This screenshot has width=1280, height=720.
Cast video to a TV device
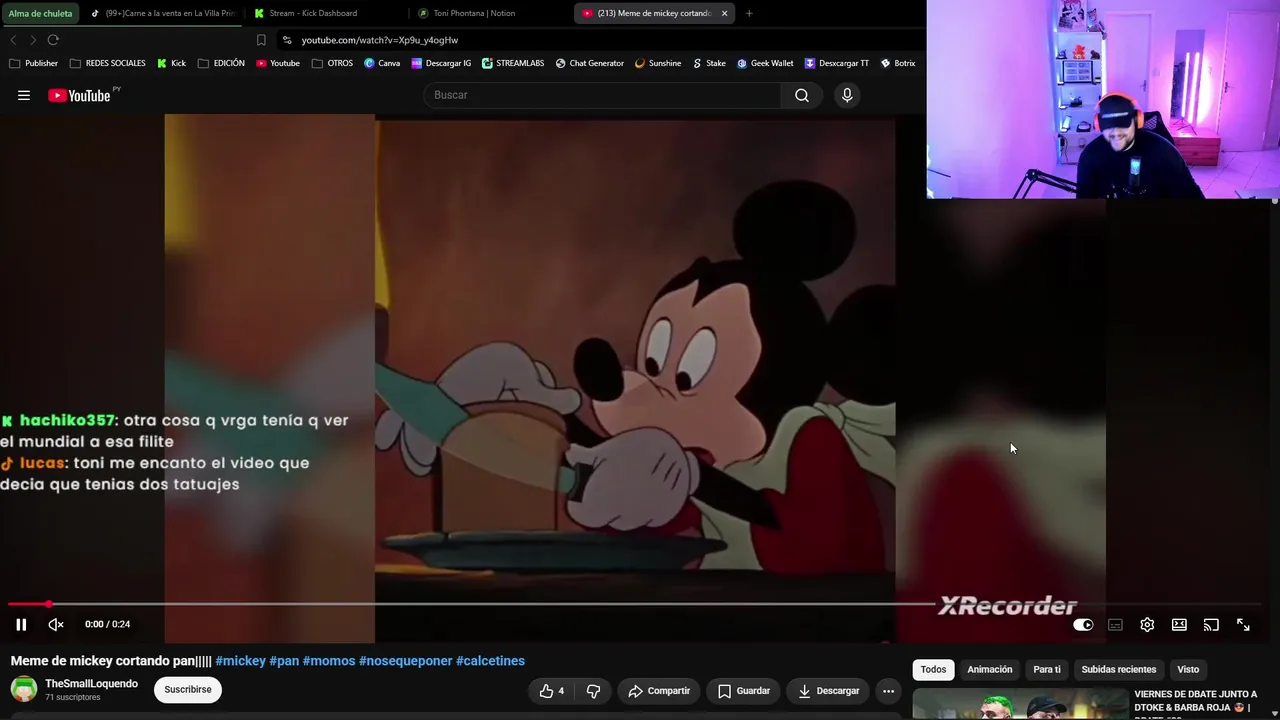(1211, 624)
